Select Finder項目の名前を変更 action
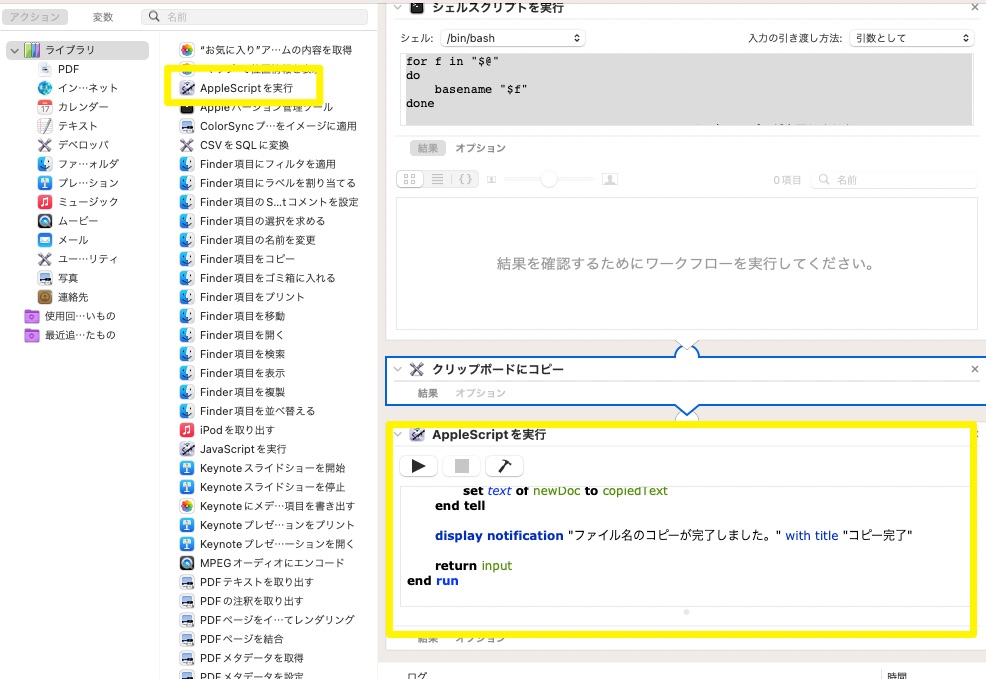The width and height of the screenshot is (986, 679). 257,240
